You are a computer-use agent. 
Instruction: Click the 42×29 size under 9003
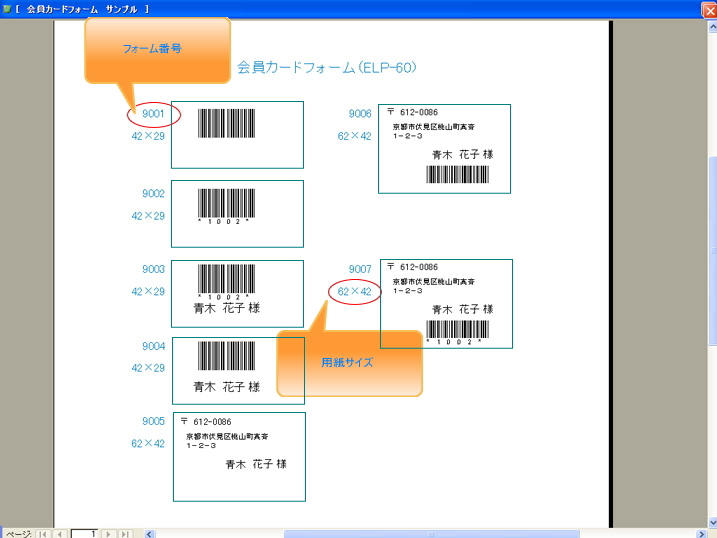148,291
